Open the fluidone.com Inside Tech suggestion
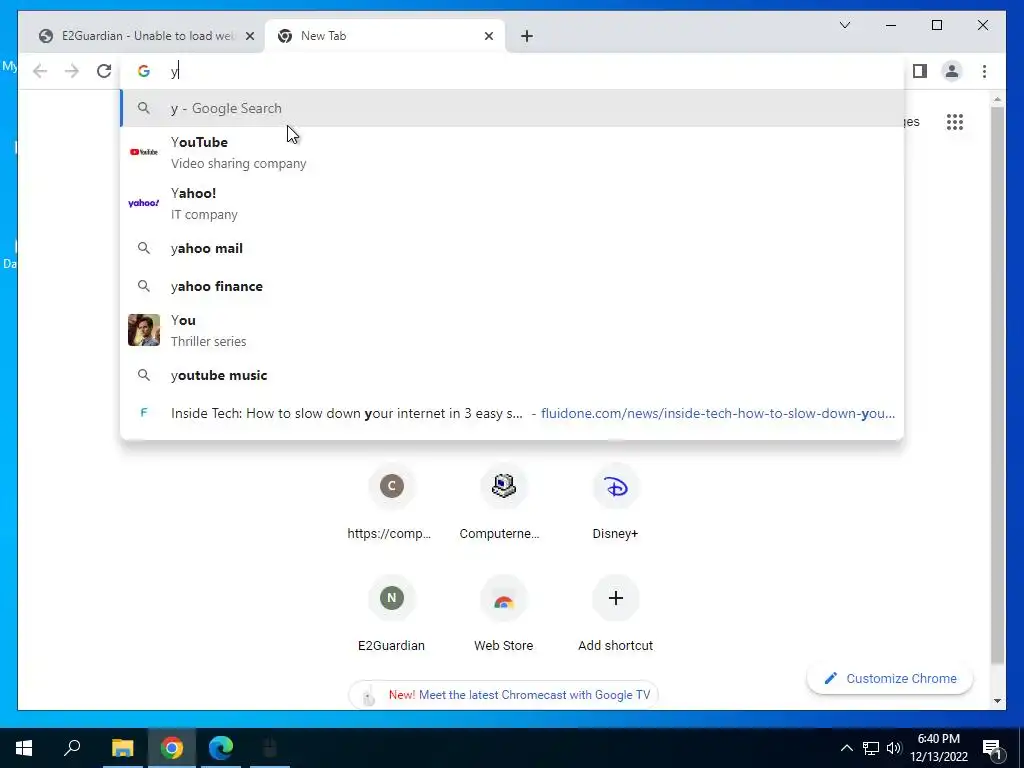The height and width of the screenshot is (768, 1024). pyautogui.click(x=512, y=413)
